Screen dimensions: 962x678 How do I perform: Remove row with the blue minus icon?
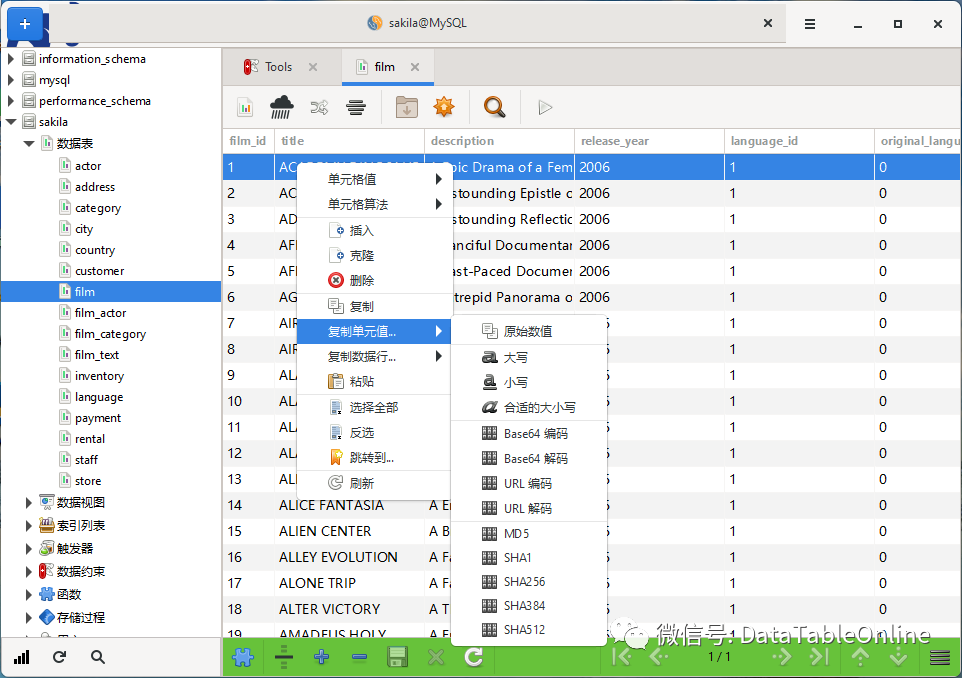tap(360, 657)
